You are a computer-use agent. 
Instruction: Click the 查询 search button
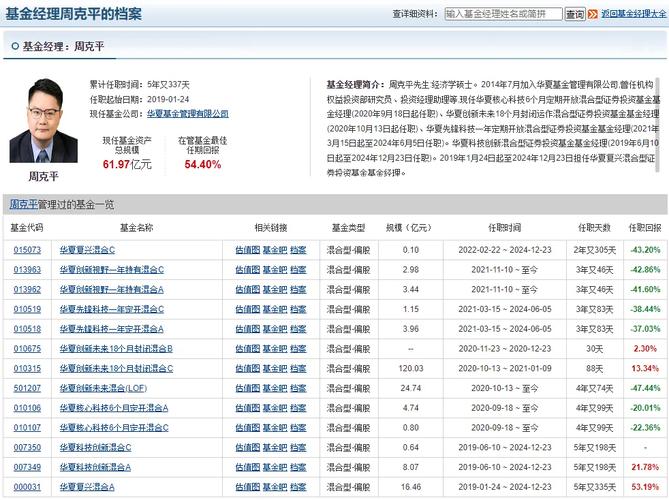(575, 14)
